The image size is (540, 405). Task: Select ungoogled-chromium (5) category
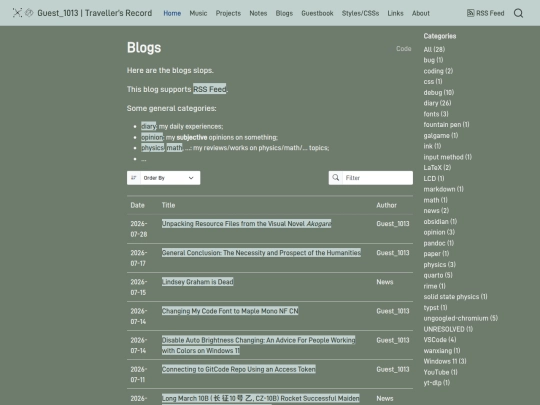tap(461, 318)
